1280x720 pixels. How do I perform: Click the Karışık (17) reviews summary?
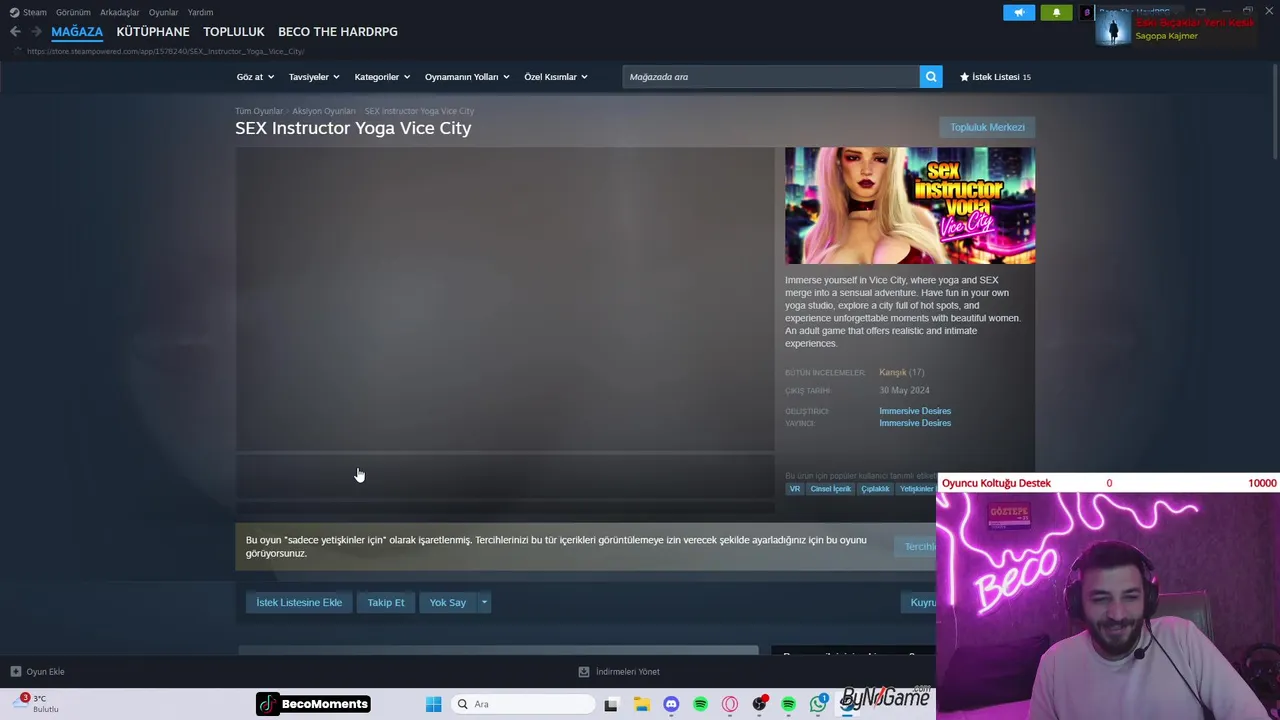click(x=901, y=372)
